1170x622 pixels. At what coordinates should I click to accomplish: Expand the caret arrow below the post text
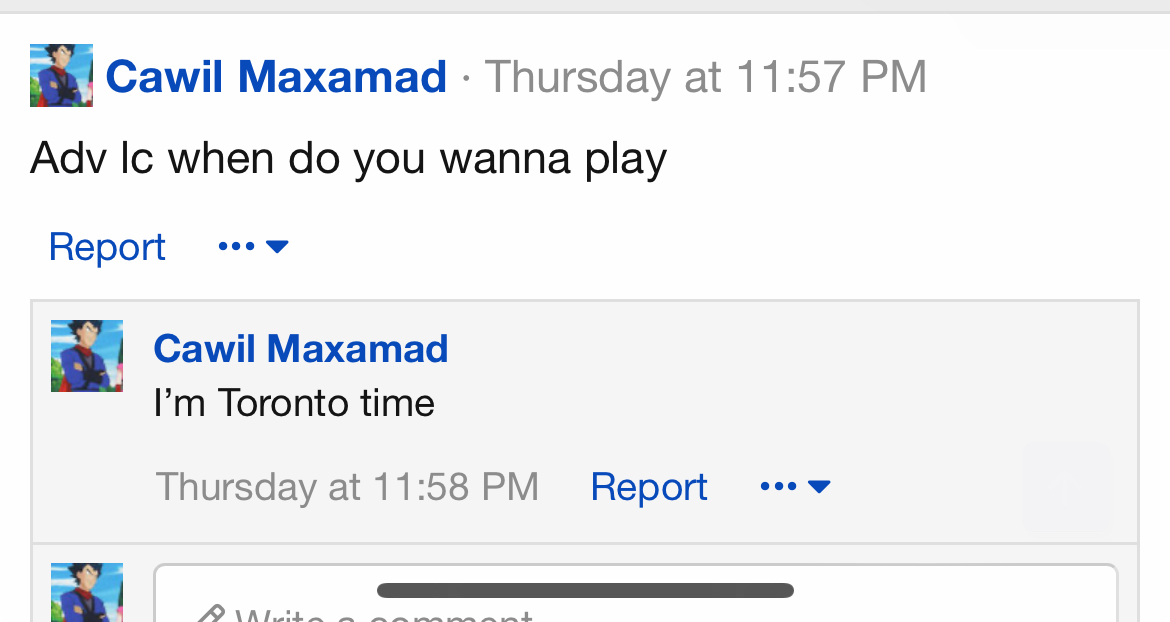(278, 246)
